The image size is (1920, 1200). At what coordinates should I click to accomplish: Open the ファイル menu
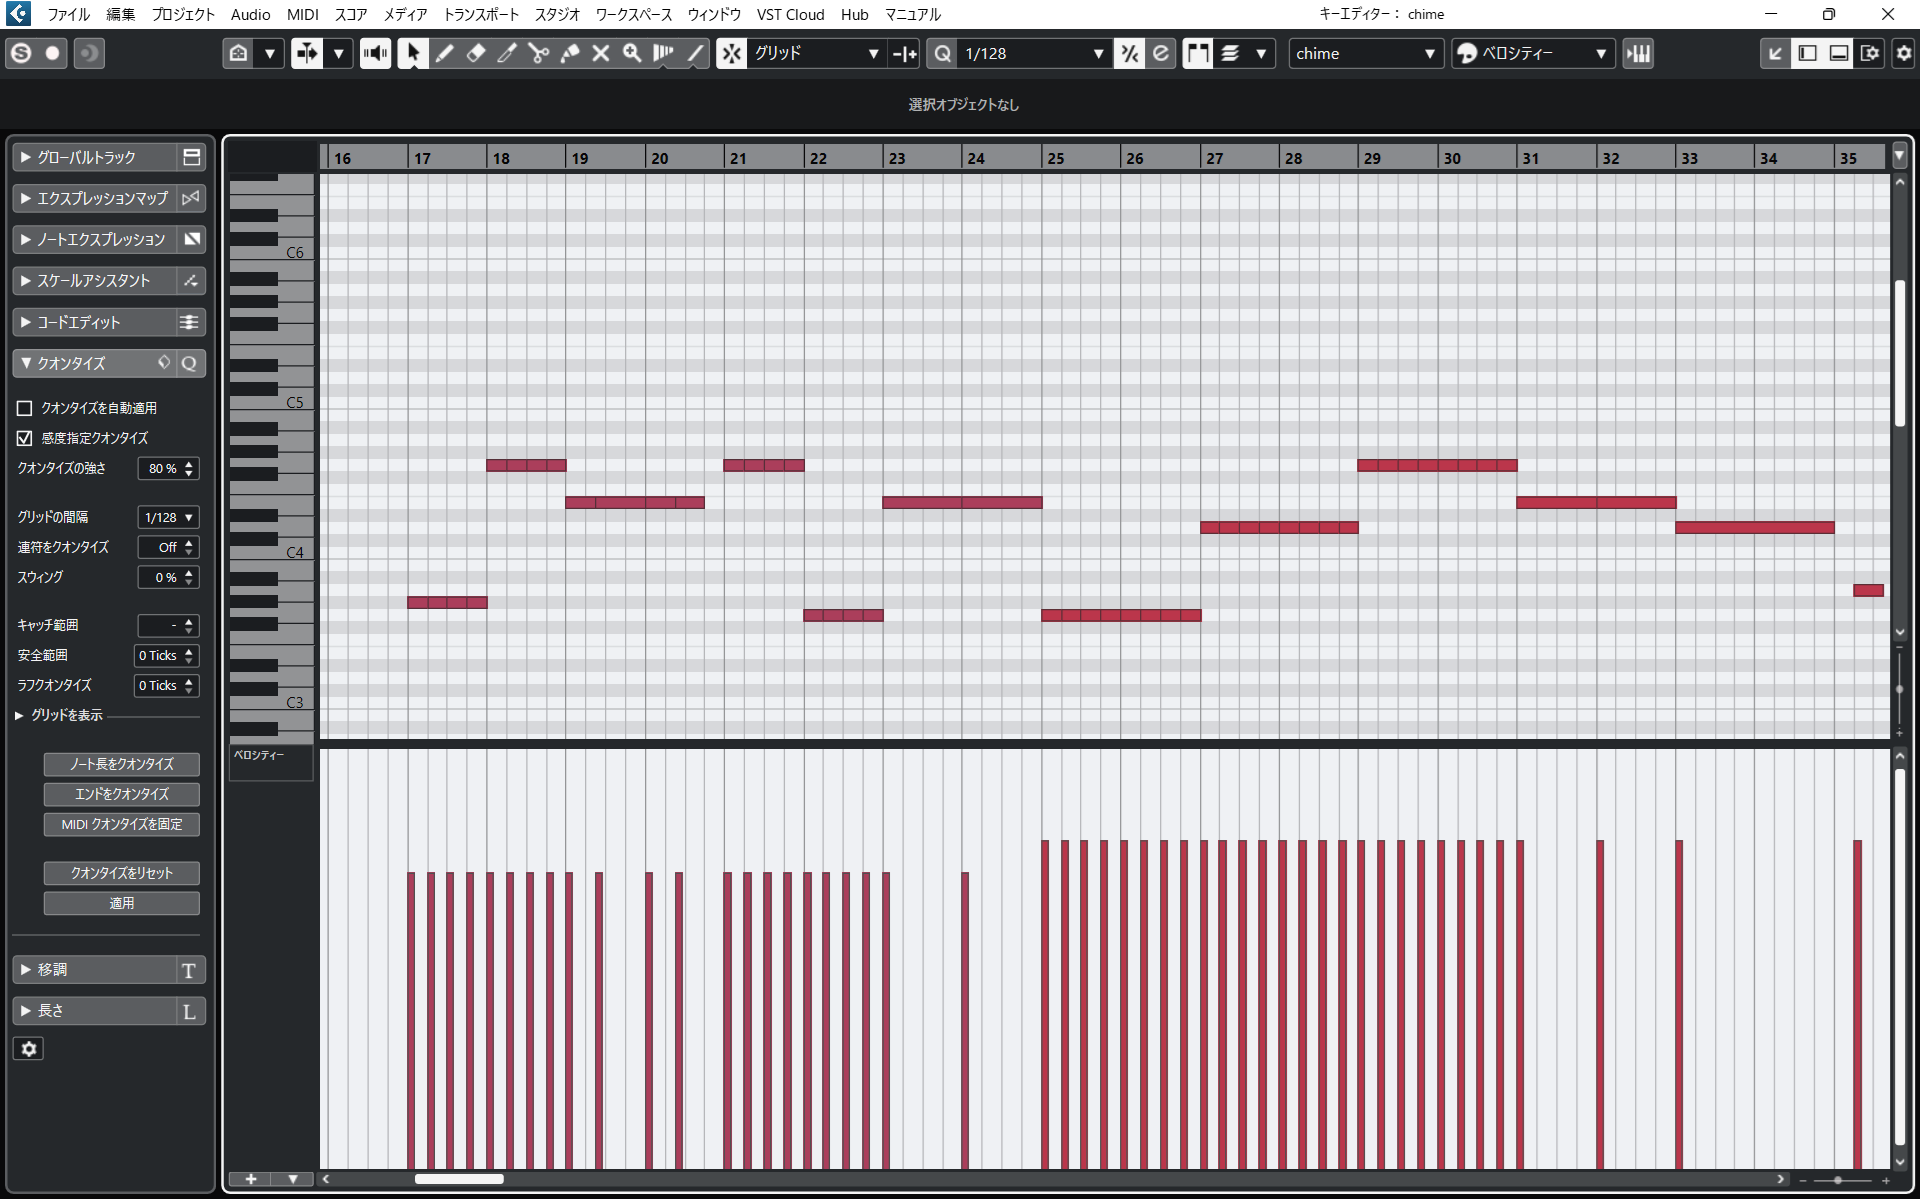pos(68,14)
